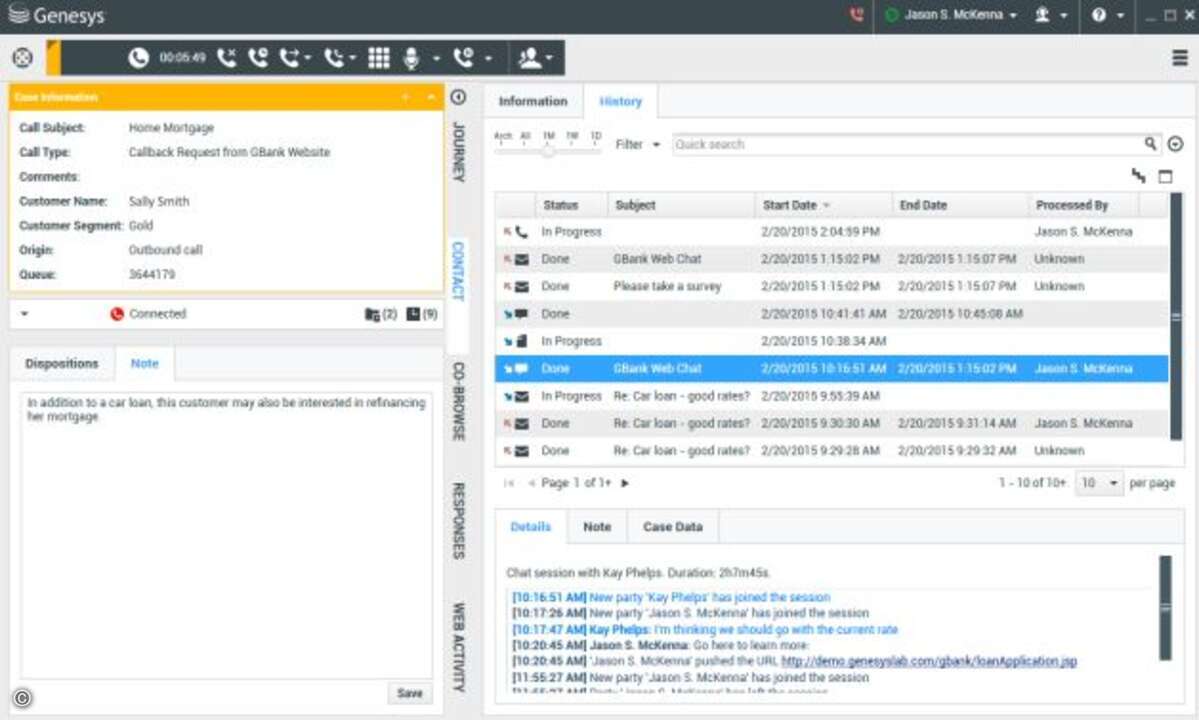Viewport: 1199px width, 720px height.
Task: Open the pushed loanApplication.jsp URL link
Action: pos(929,662)
